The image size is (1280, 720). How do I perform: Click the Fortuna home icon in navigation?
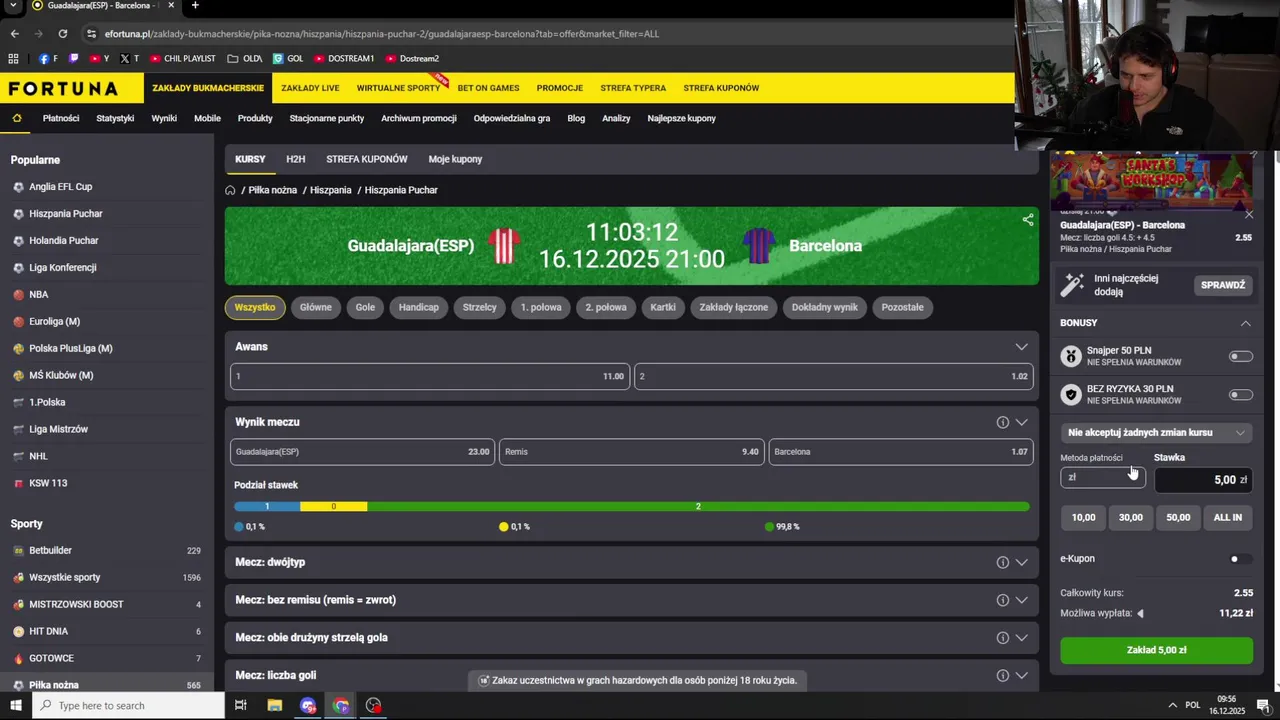click(17, 118)
